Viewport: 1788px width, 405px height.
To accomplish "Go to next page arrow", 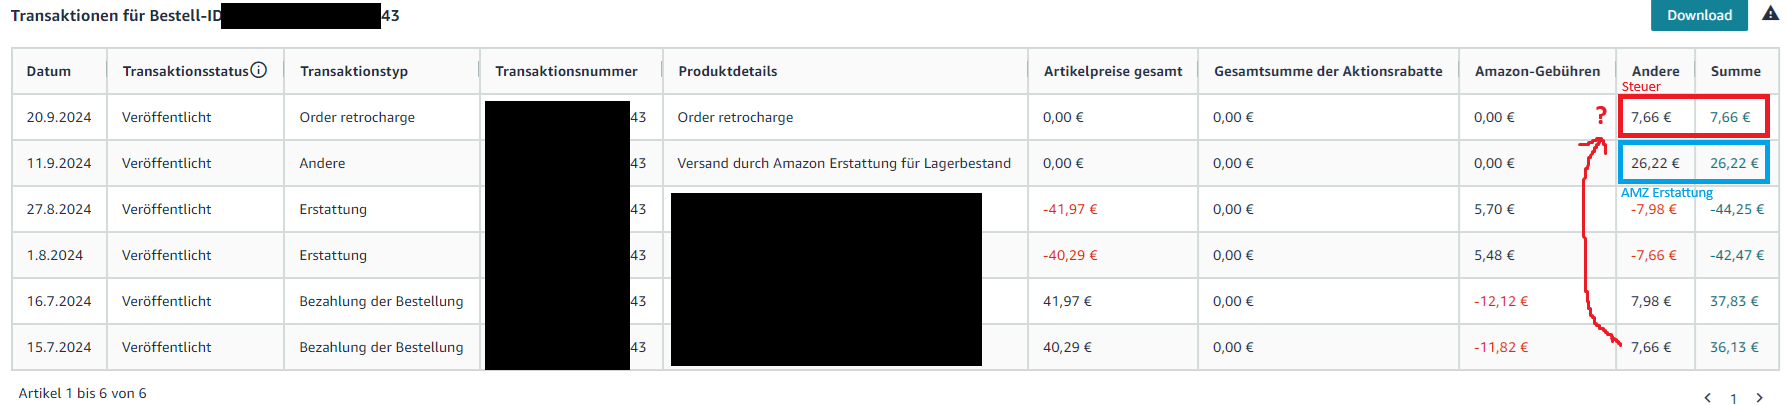I will [1760, 398].
